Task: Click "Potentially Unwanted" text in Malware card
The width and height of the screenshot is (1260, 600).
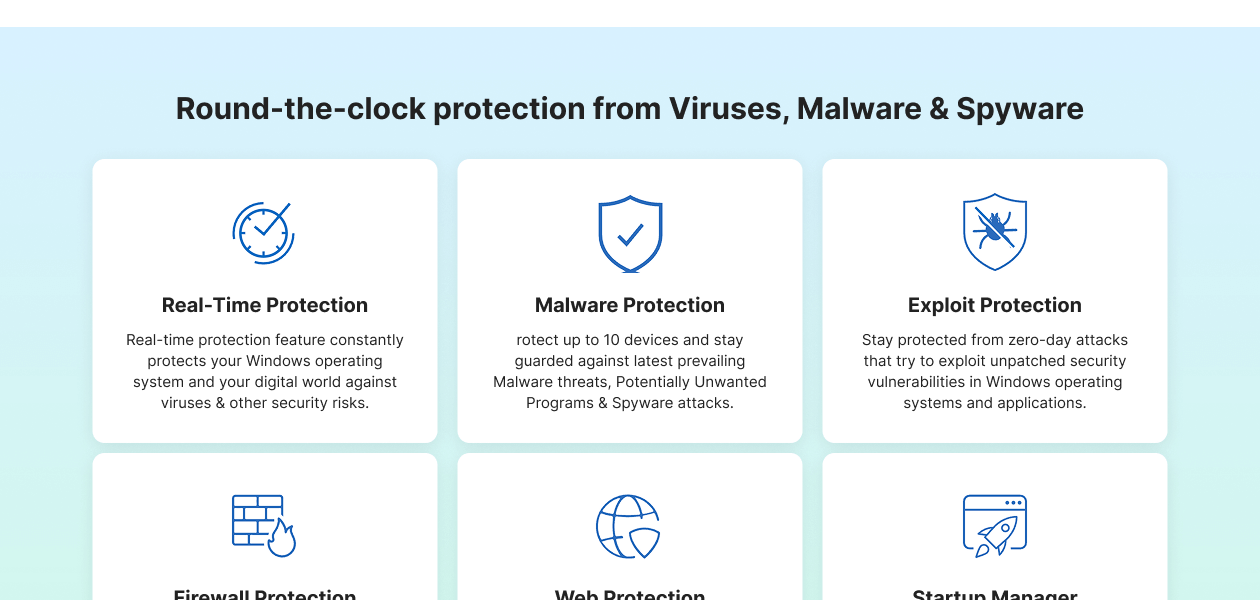Action: pyautogui.click(x=691, y=382)
